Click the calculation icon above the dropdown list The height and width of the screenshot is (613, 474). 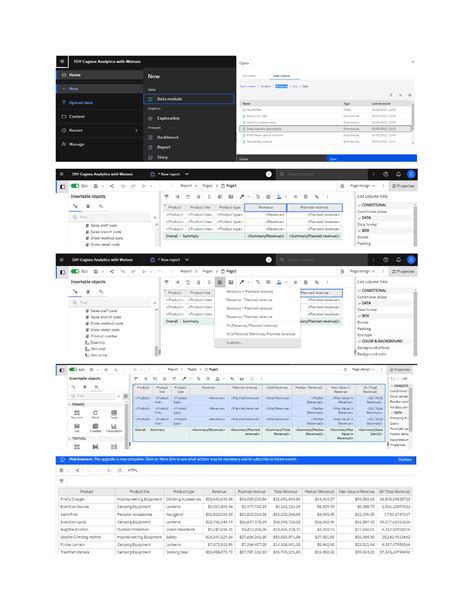point(220,282)
